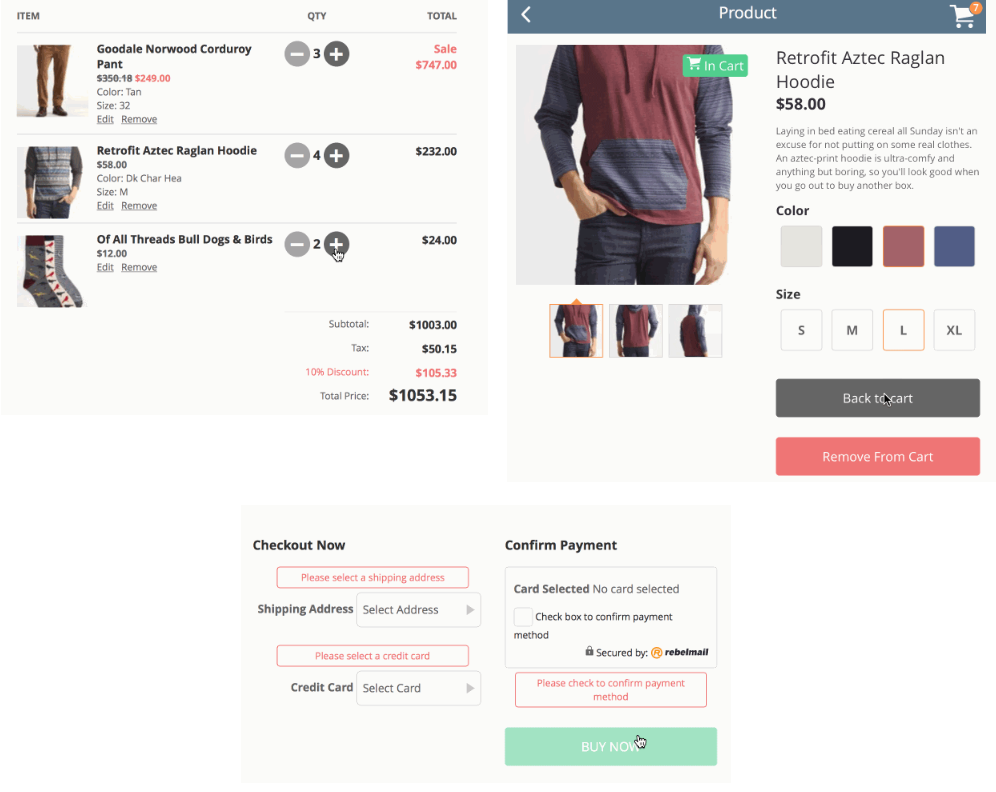Click the Back to cart button

click(877, 398)
